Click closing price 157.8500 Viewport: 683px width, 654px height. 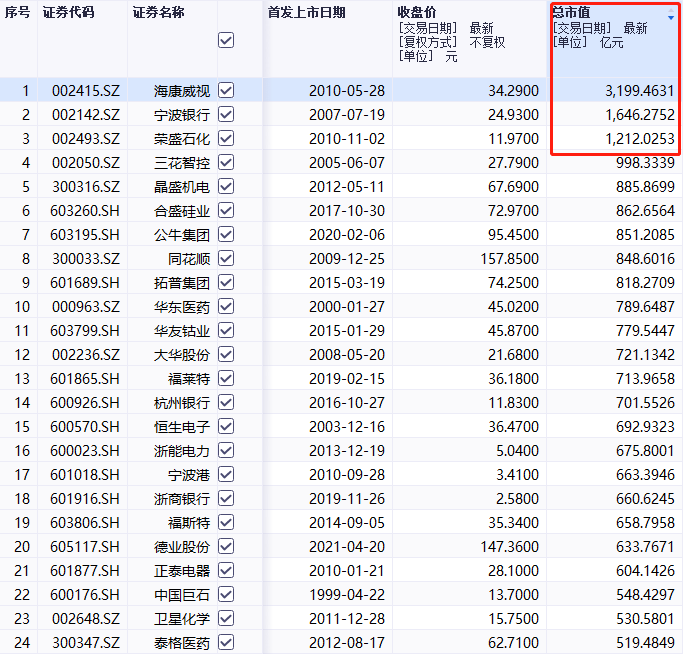pos(509,259)
